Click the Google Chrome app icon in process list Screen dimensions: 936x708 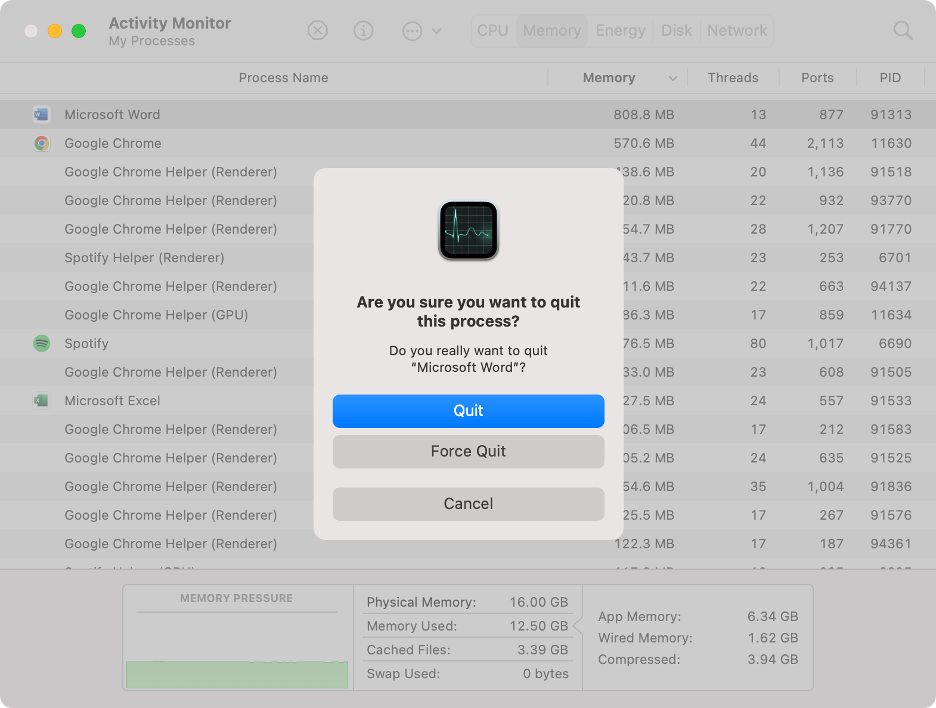coord(41,143)
